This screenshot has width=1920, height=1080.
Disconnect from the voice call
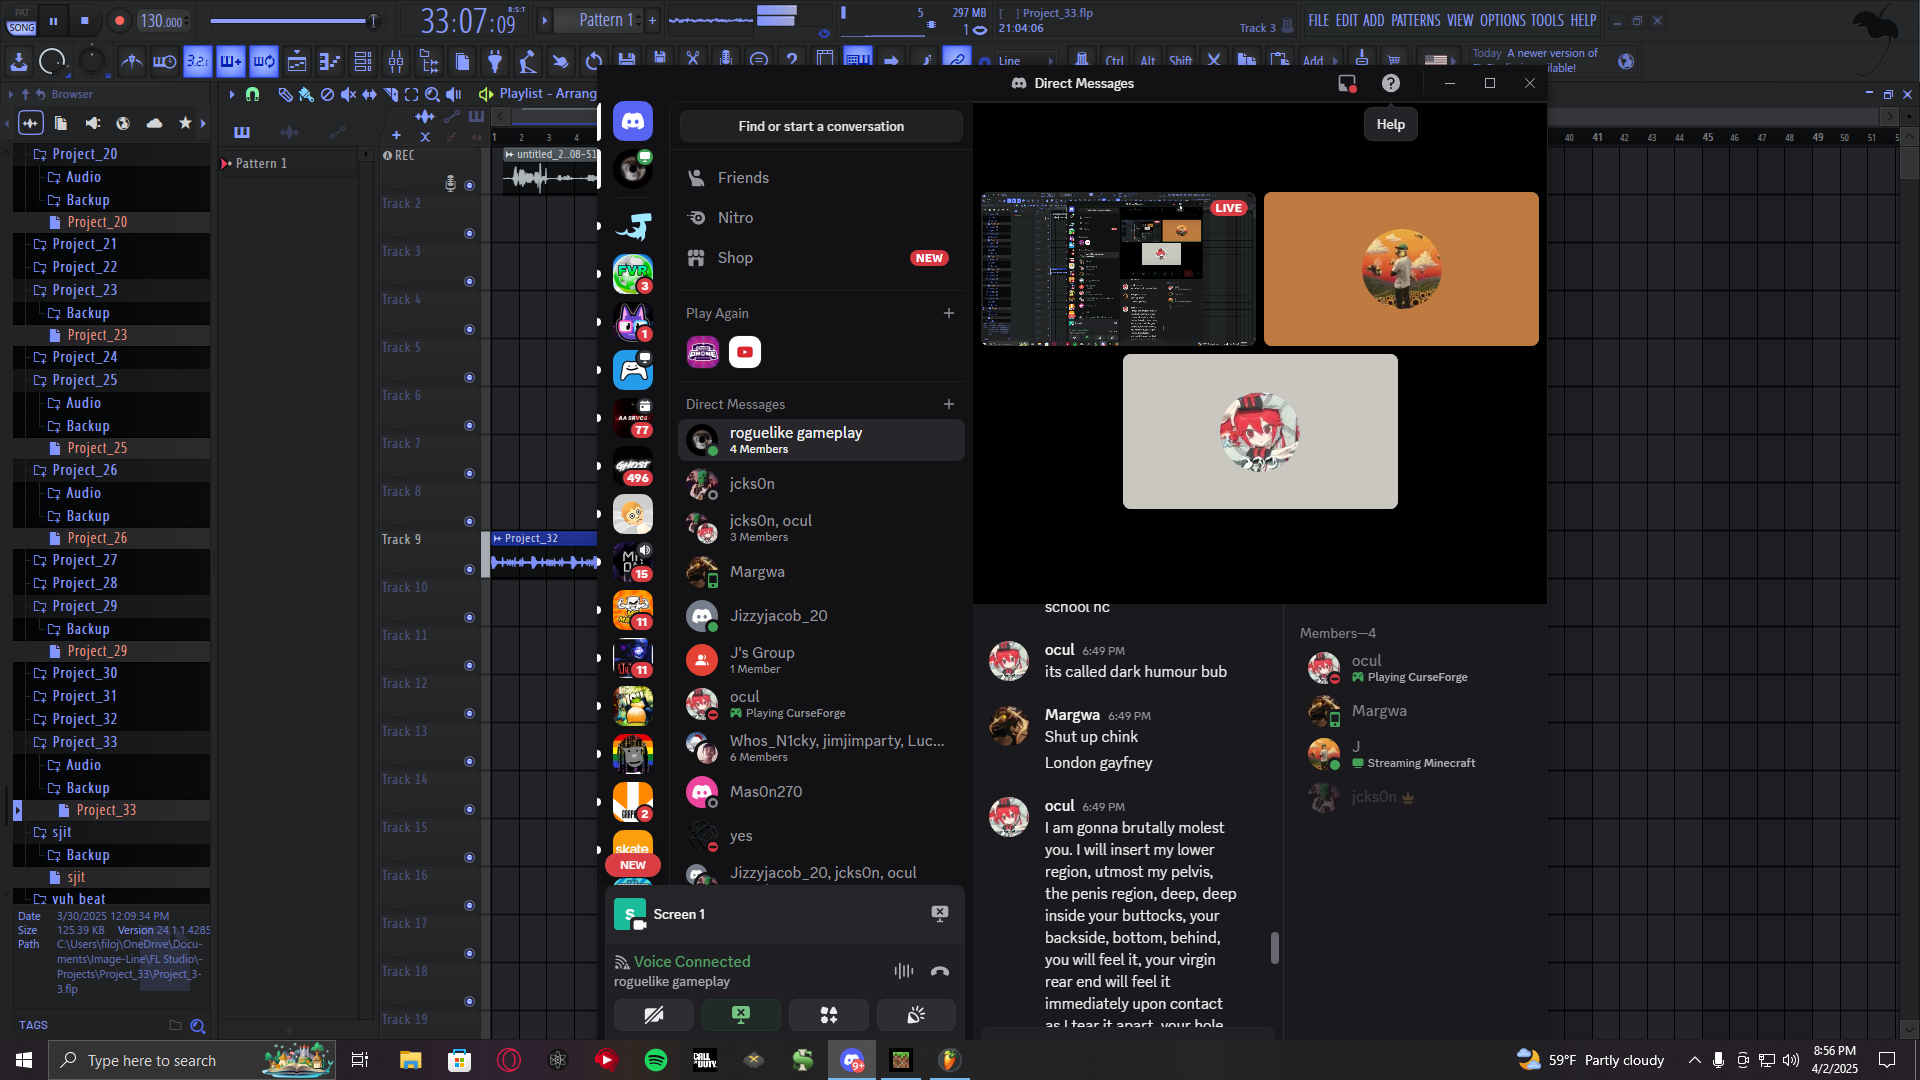click(939, 971)
